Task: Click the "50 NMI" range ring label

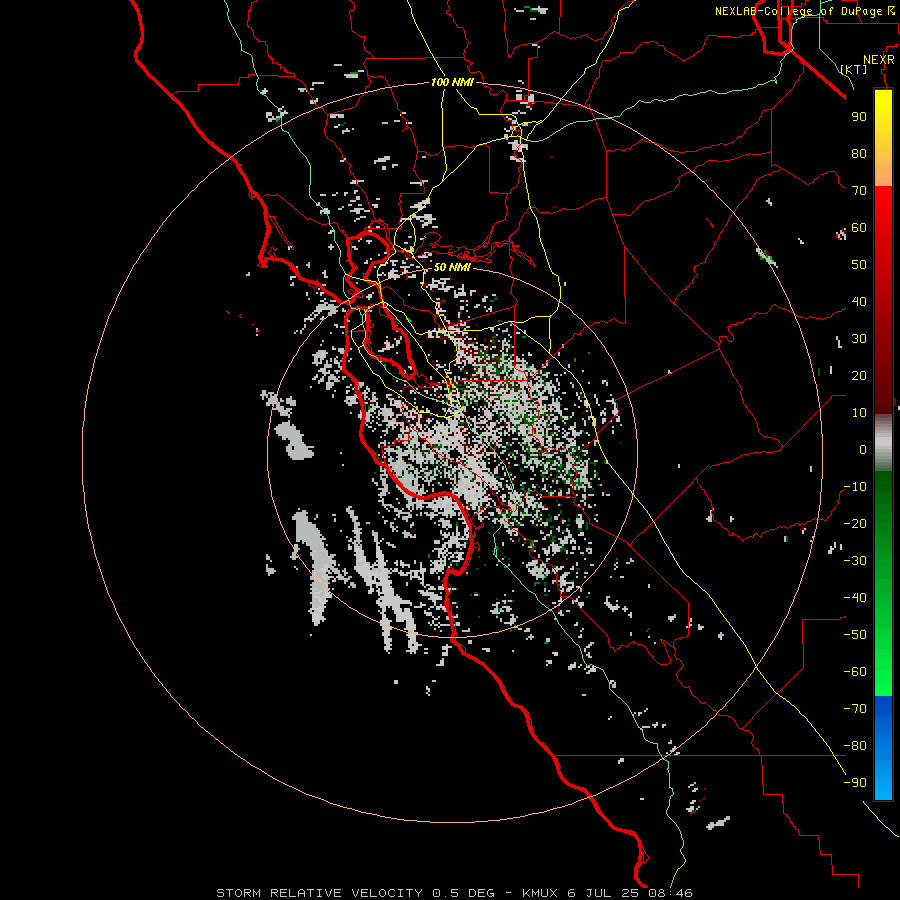Action: [x=452, y=267]
